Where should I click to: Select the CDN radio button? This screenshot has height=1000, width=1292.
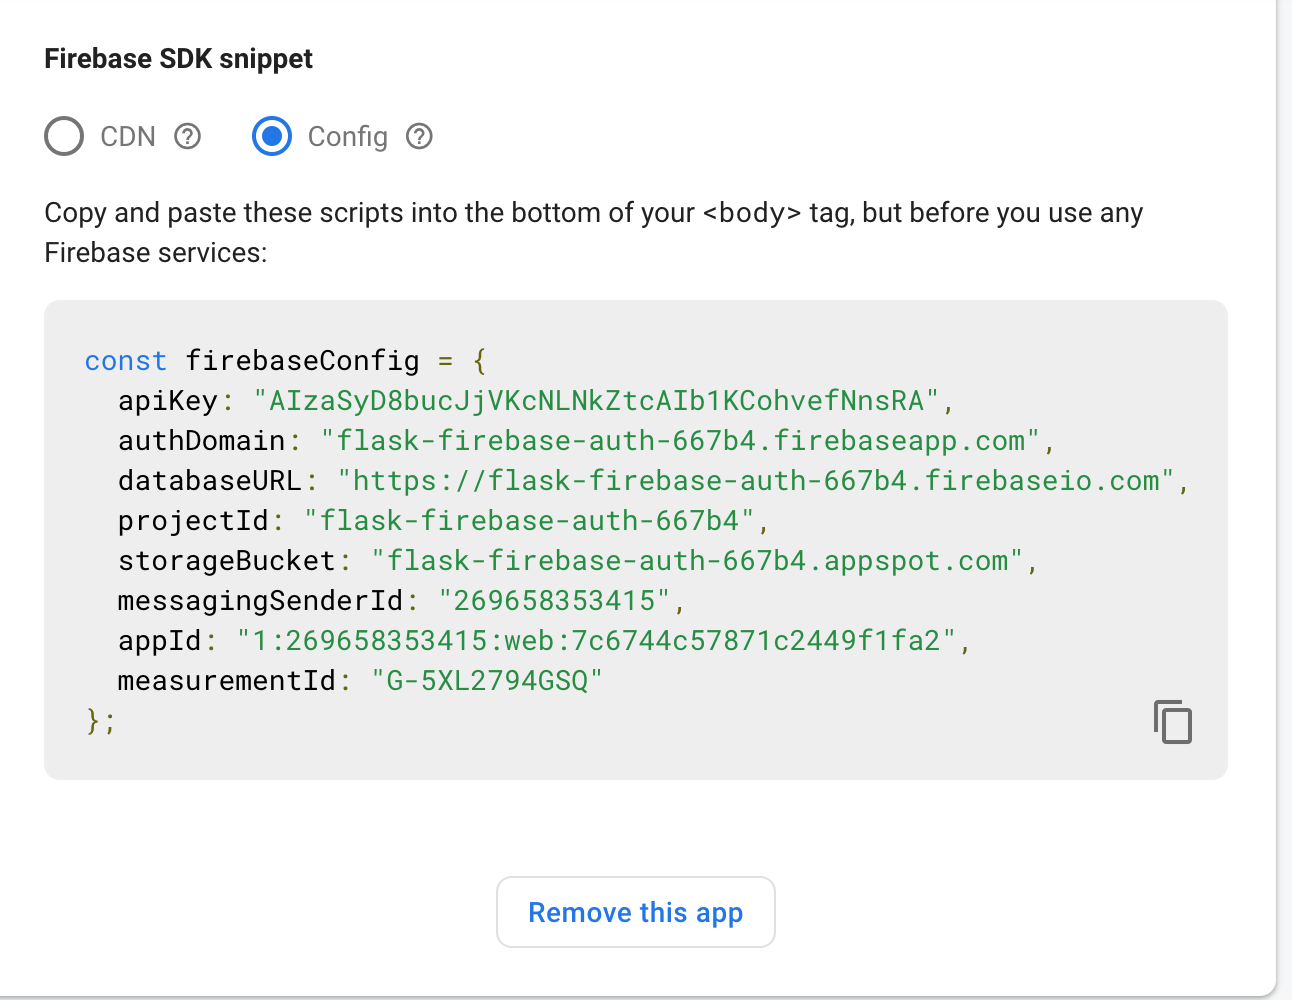[63, 136]
